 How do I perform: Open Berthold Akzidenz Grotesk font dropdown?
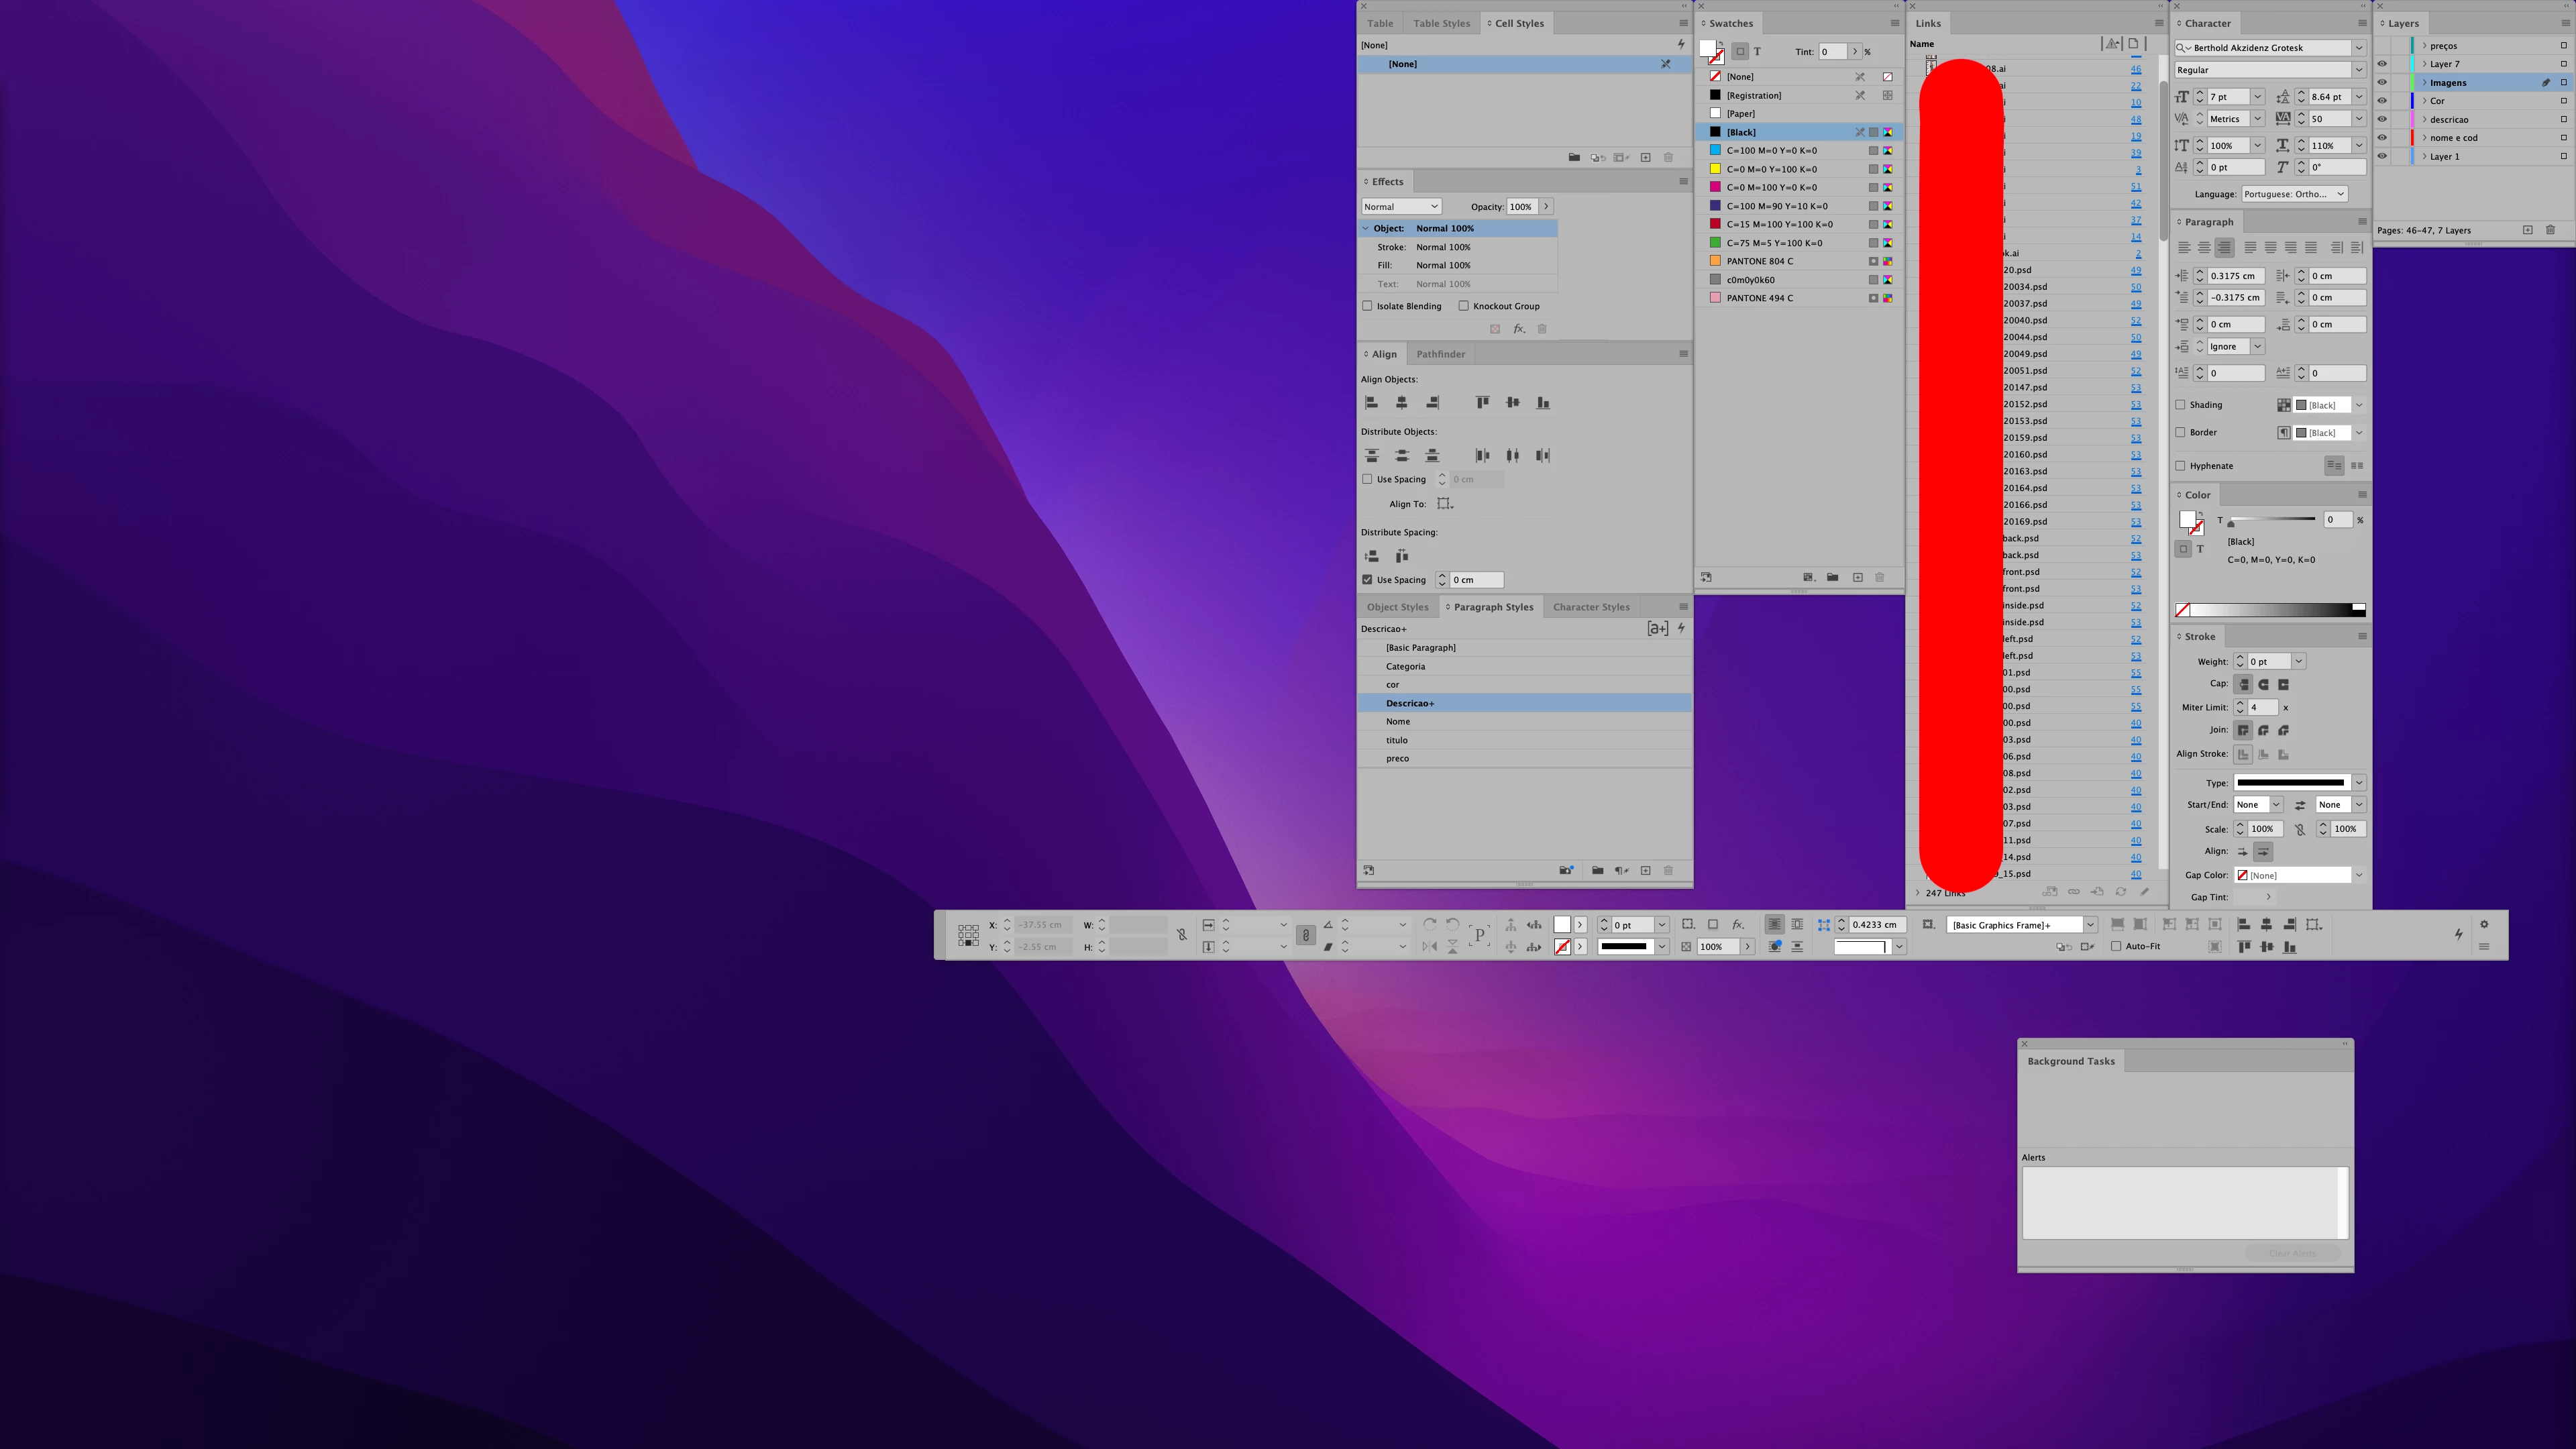(2359, 48)
